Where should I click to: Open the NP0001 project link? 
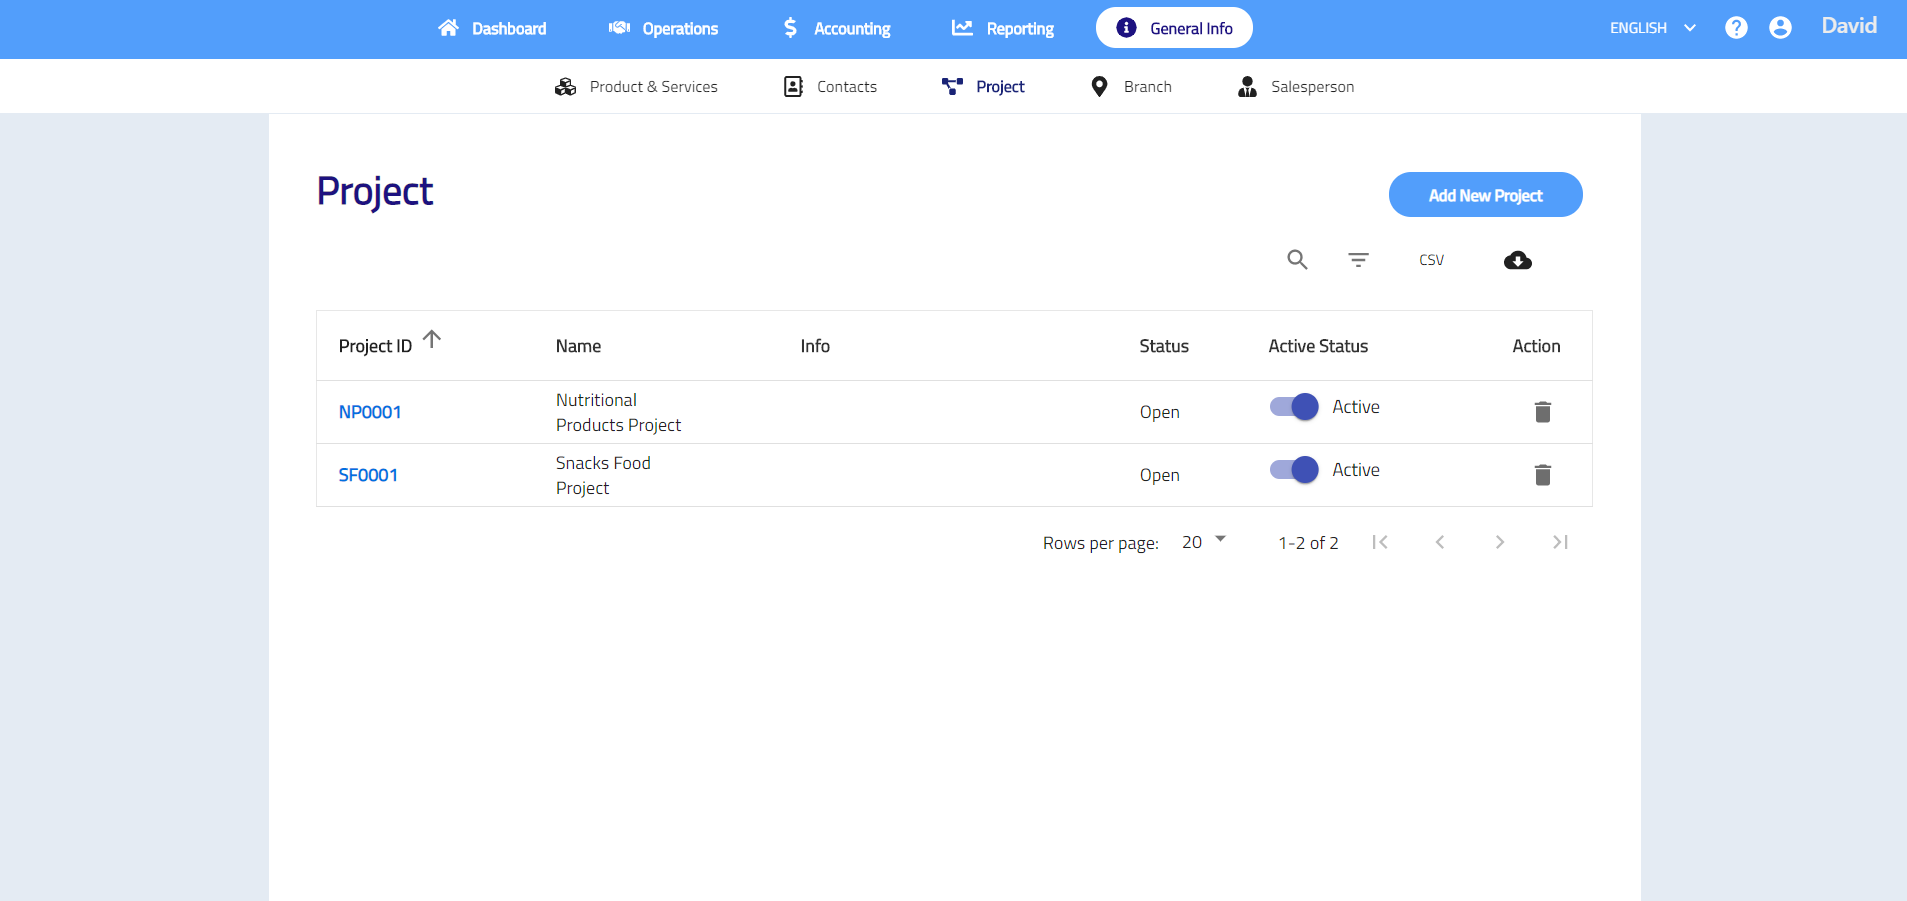tap(370, 412)
